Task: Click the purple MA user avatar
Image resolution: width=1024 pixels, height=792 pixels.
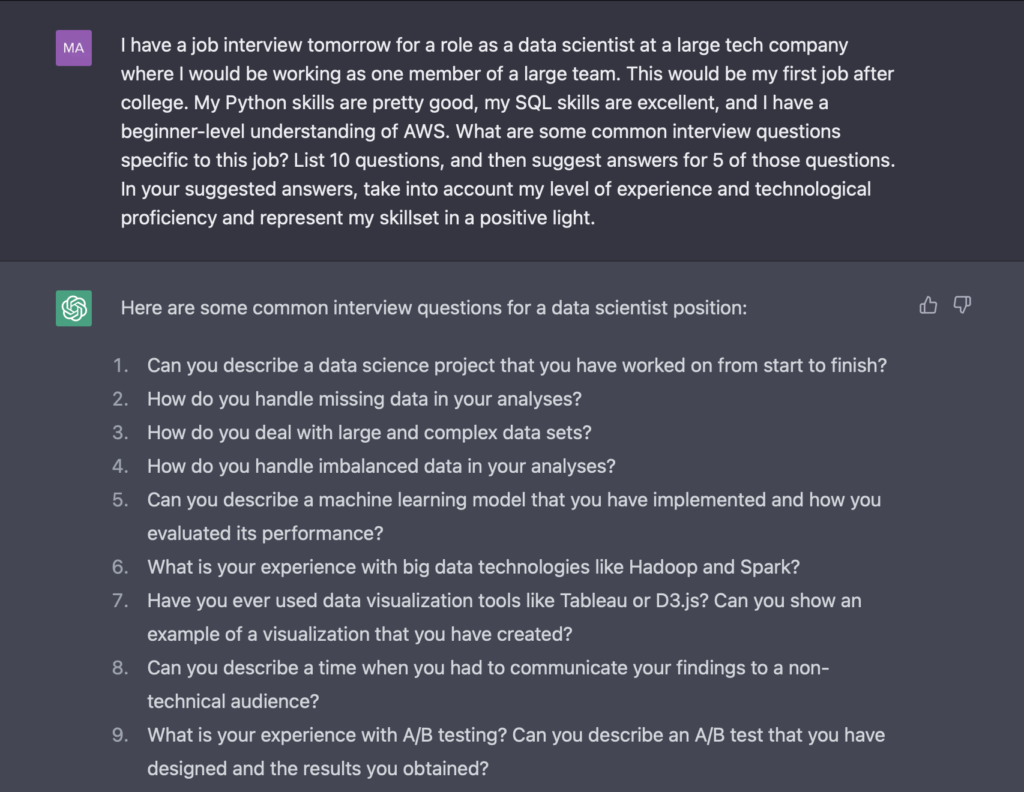Action: (x=74, y=47)
